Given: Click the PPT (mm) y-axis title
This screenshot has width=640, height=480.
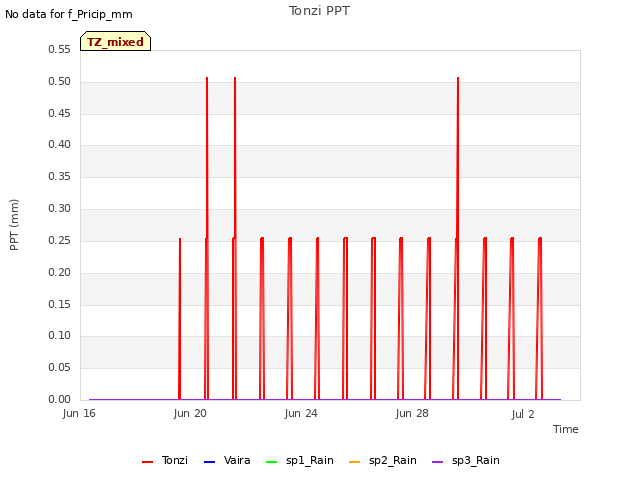Looking at the screenshot, I should (x=14, y=224).
